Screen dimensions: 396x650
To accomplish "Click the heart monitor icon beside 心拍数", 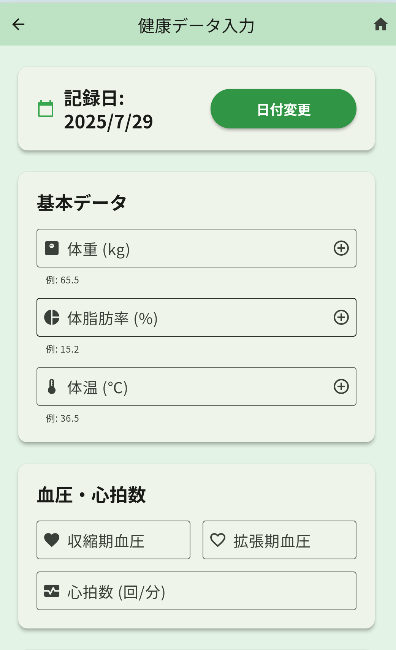I will coord(52,591).
